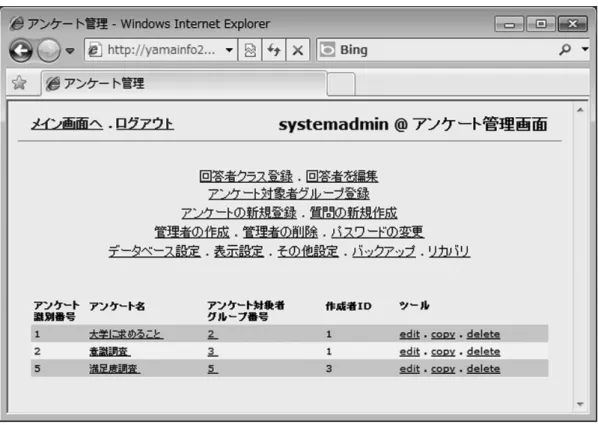Screen dimensions: 598x425
Task: Open the 回答者を編集 link
Action: (342, 176)
